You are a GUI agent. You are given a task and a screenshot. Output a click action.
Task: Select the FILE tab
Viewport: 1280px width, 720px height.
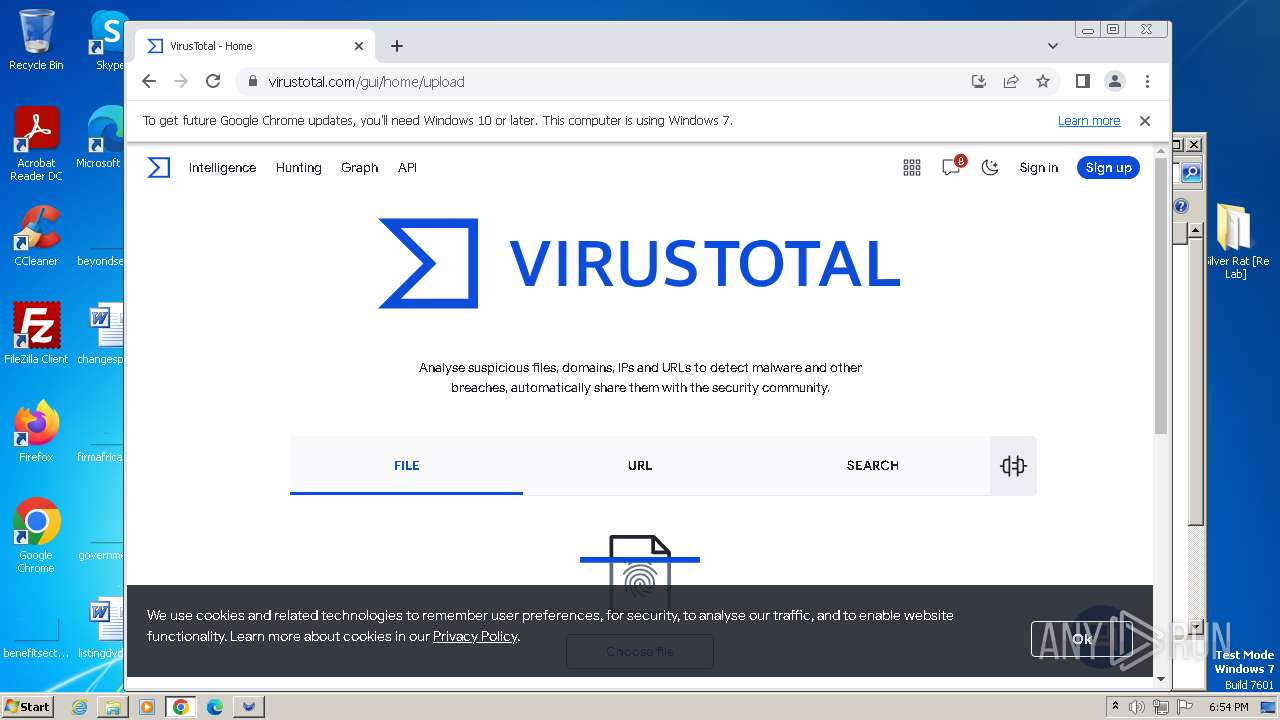tap(406, 465)
